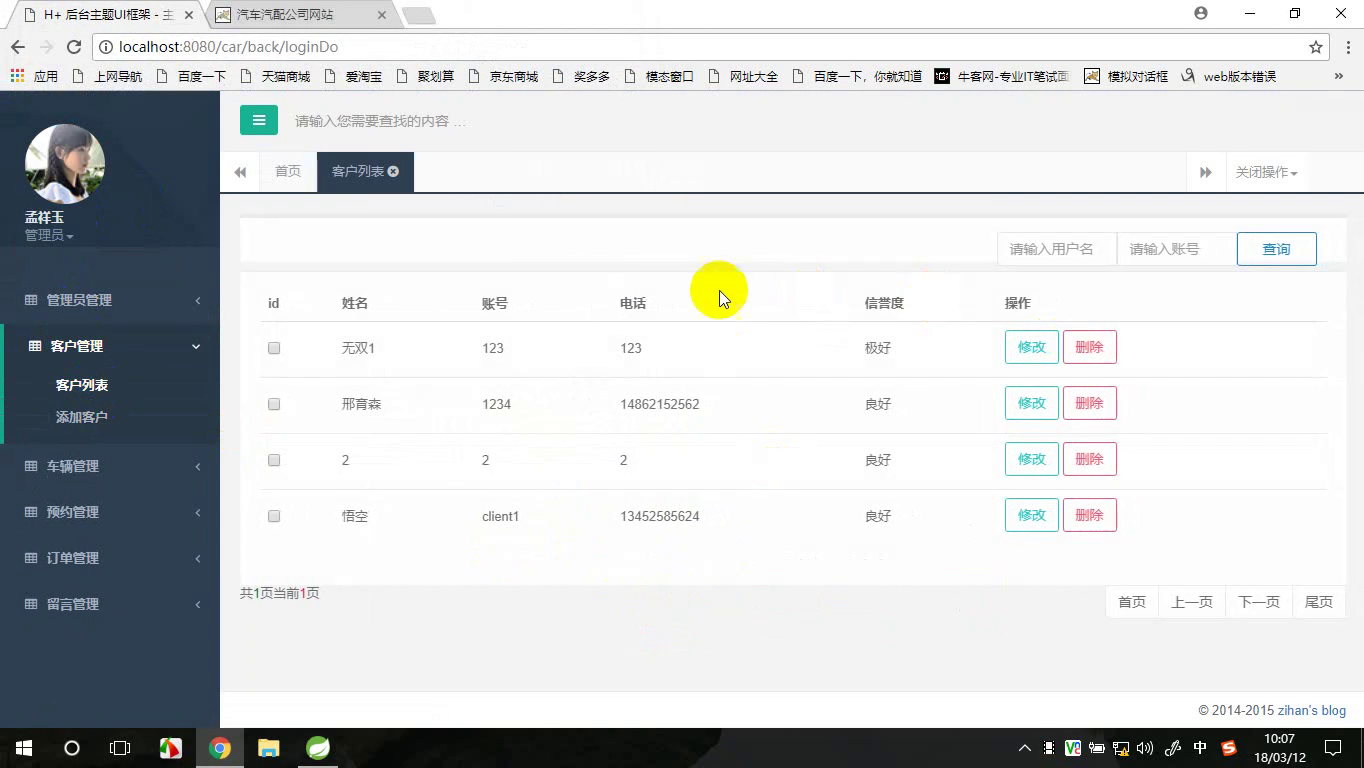Open 添加客户 in the sidebar submenu

pos(82,417)
